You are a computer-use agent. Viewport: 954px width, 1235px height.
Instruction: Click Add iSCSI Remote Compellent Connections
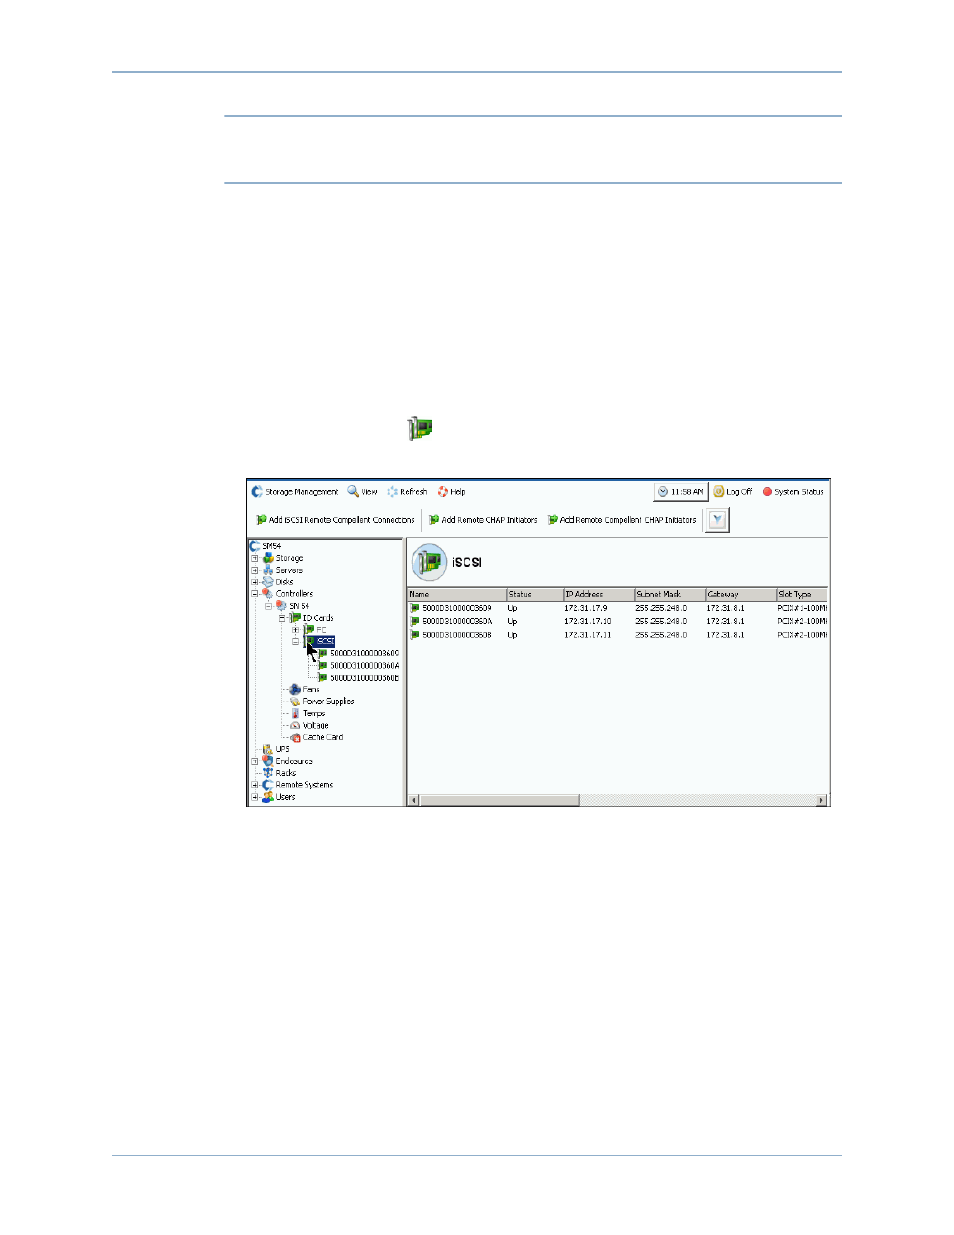click(336, 520)
